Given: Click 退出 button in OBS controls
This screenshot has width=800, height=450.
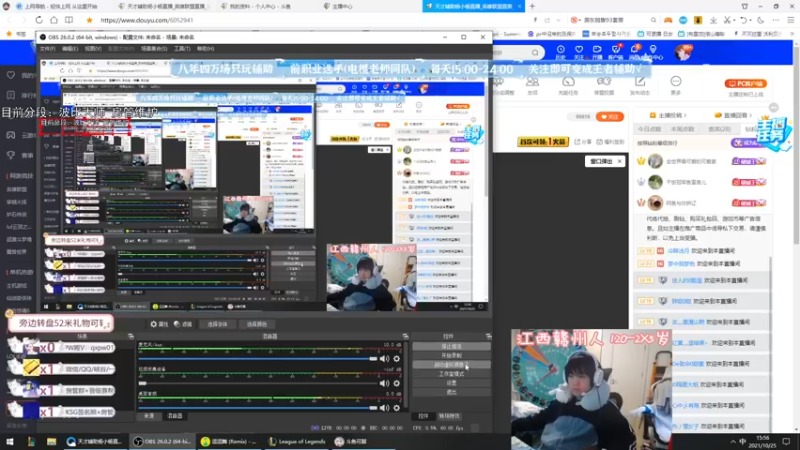Looking at the screenshot, I should coord(451,392).
